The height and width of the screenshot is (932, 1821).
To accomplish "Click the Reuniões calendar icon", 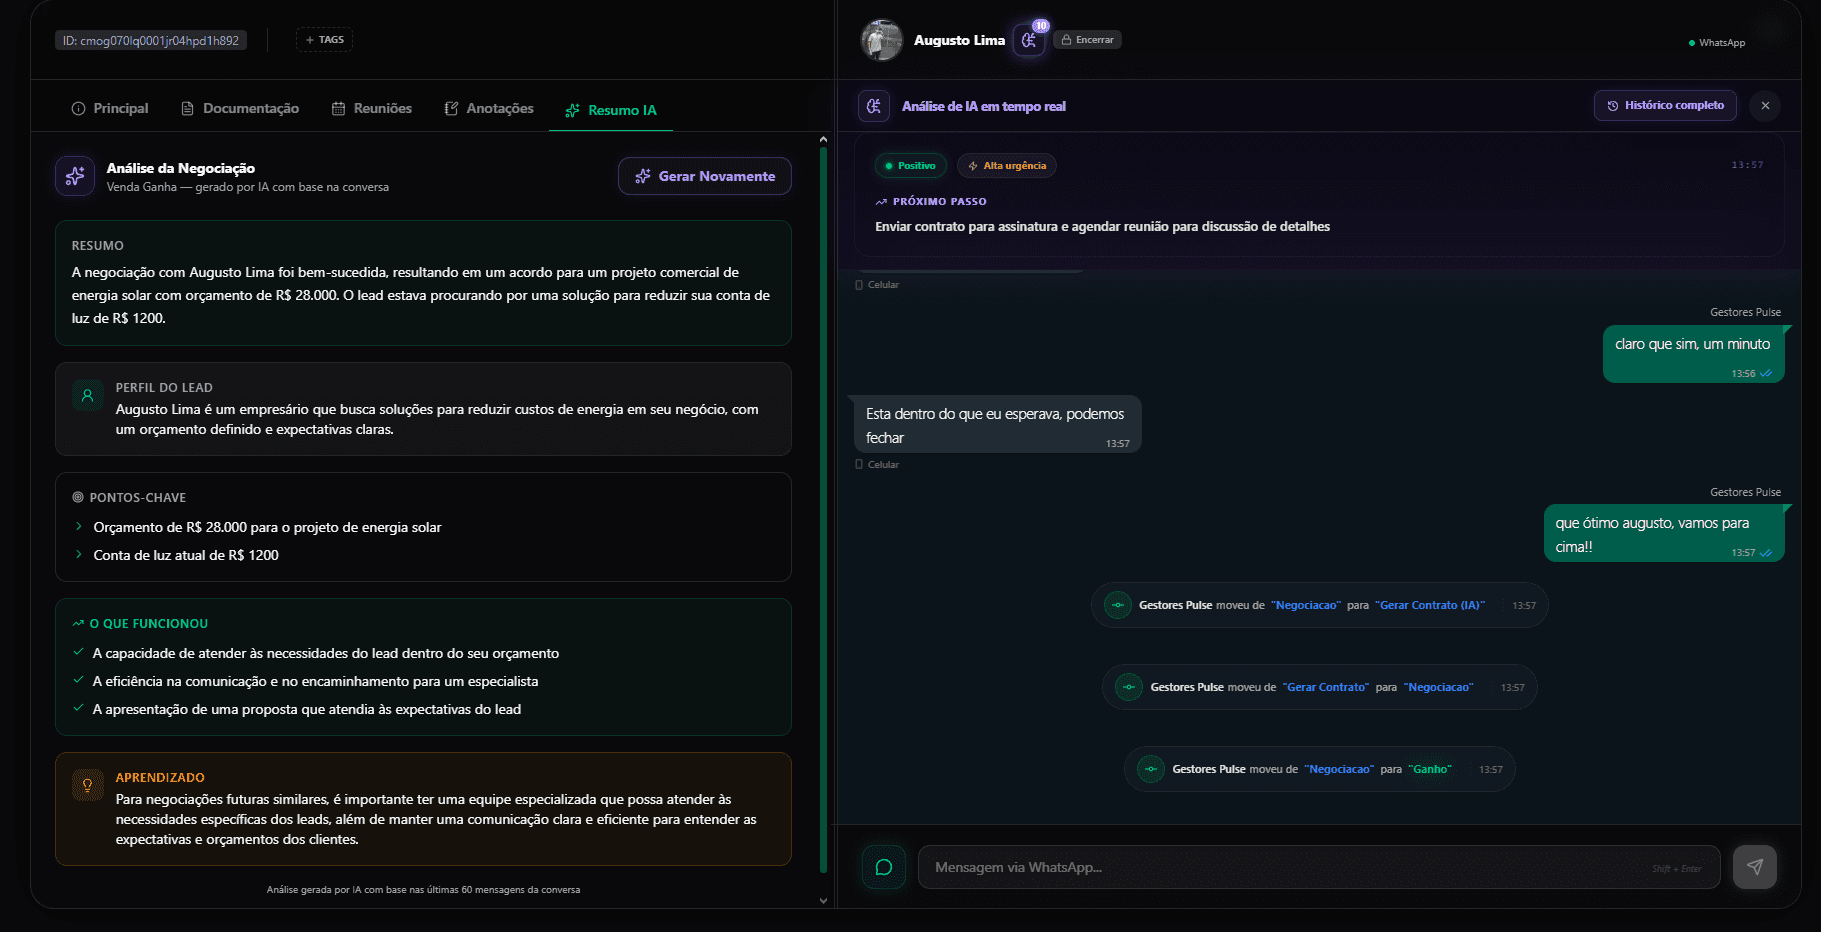I will [339, 108].
